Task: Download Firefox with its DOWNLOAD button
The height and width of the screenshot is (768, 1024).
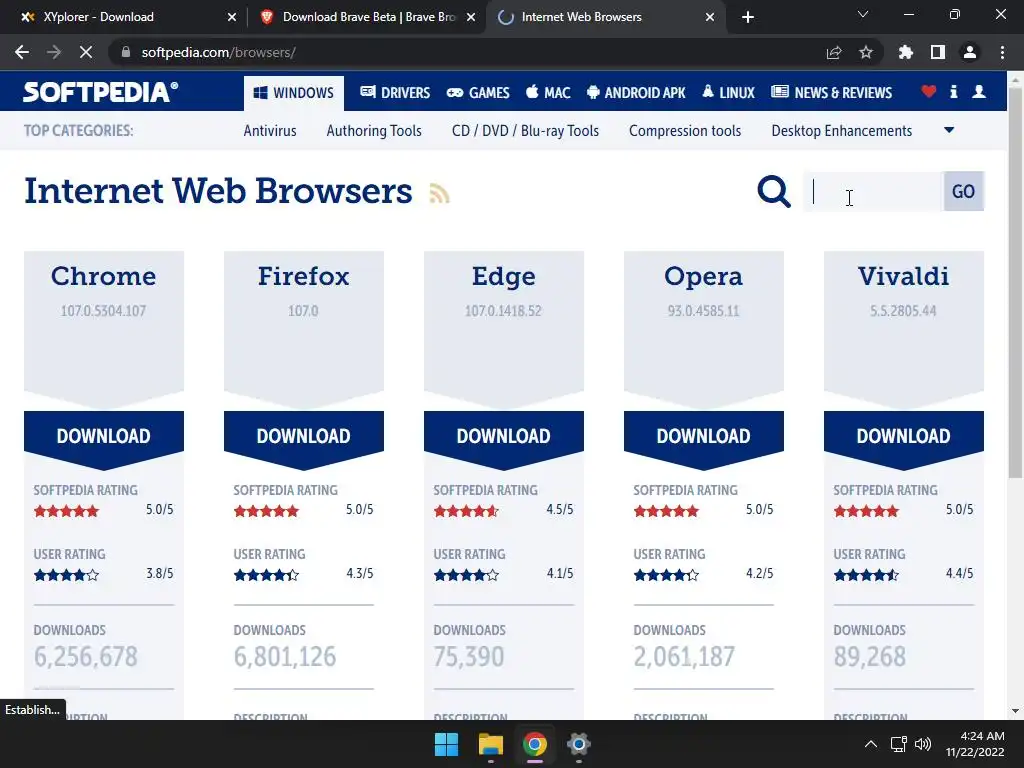Action: pyautogui.click(x=304, y=436)
